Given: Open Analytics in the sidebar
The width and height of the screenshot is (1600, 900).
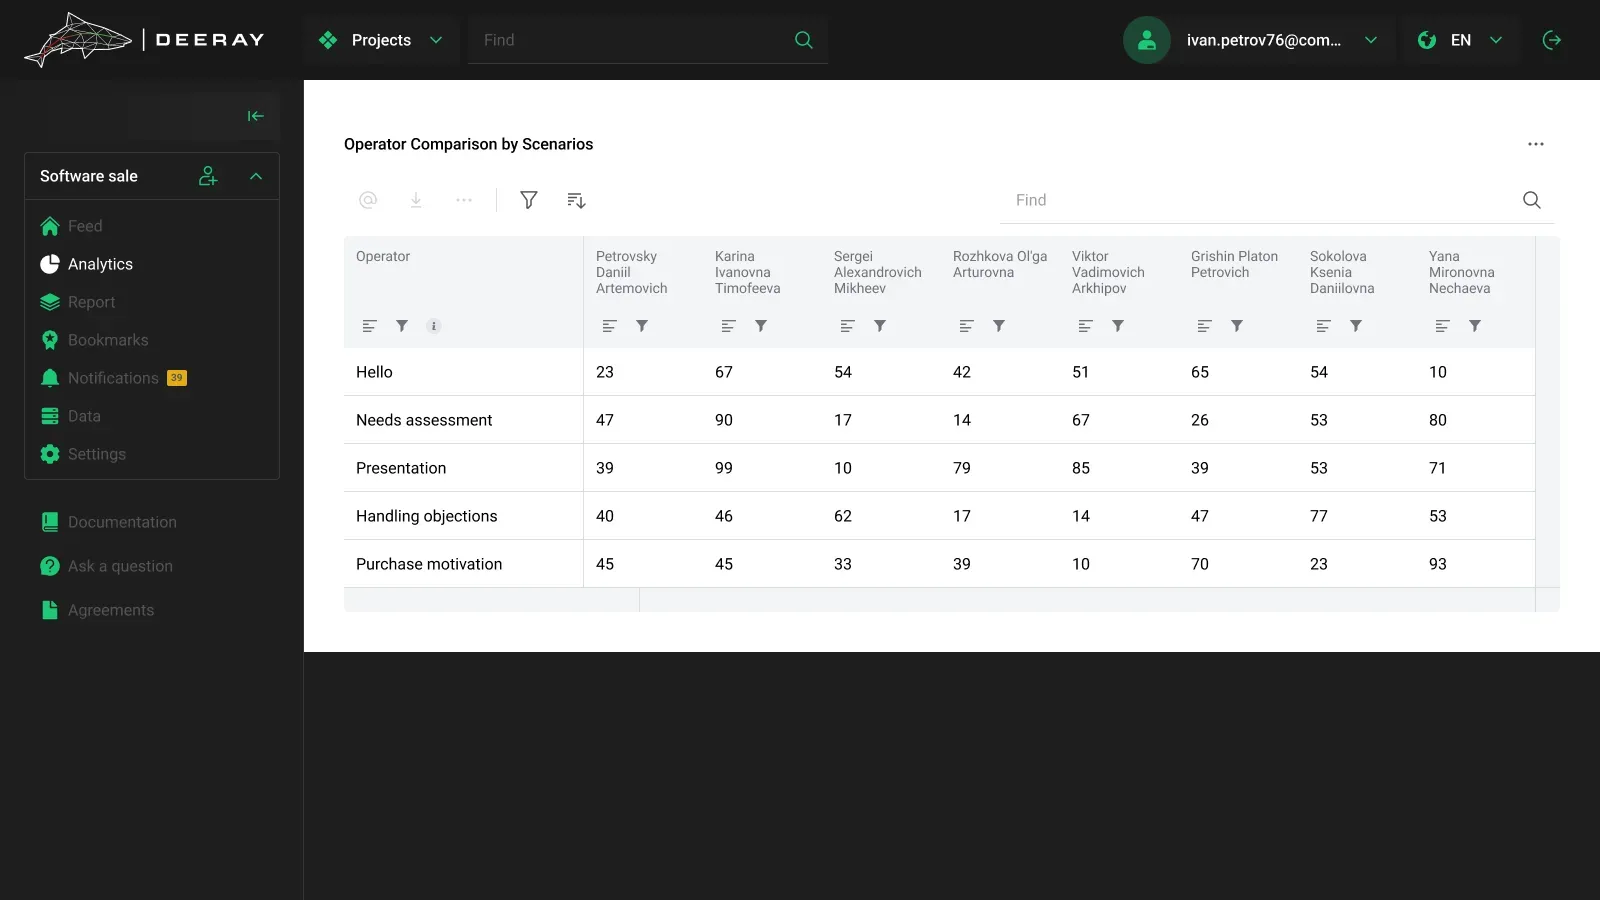Looking at the screenshot, I should point(100,264).
